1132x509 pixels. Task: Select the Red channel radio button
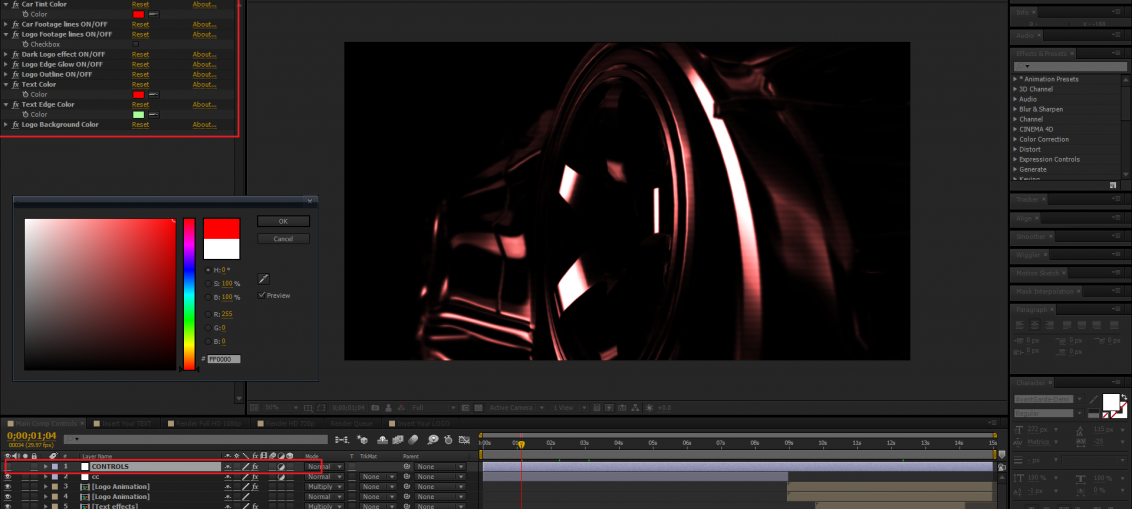click(209, 314)
